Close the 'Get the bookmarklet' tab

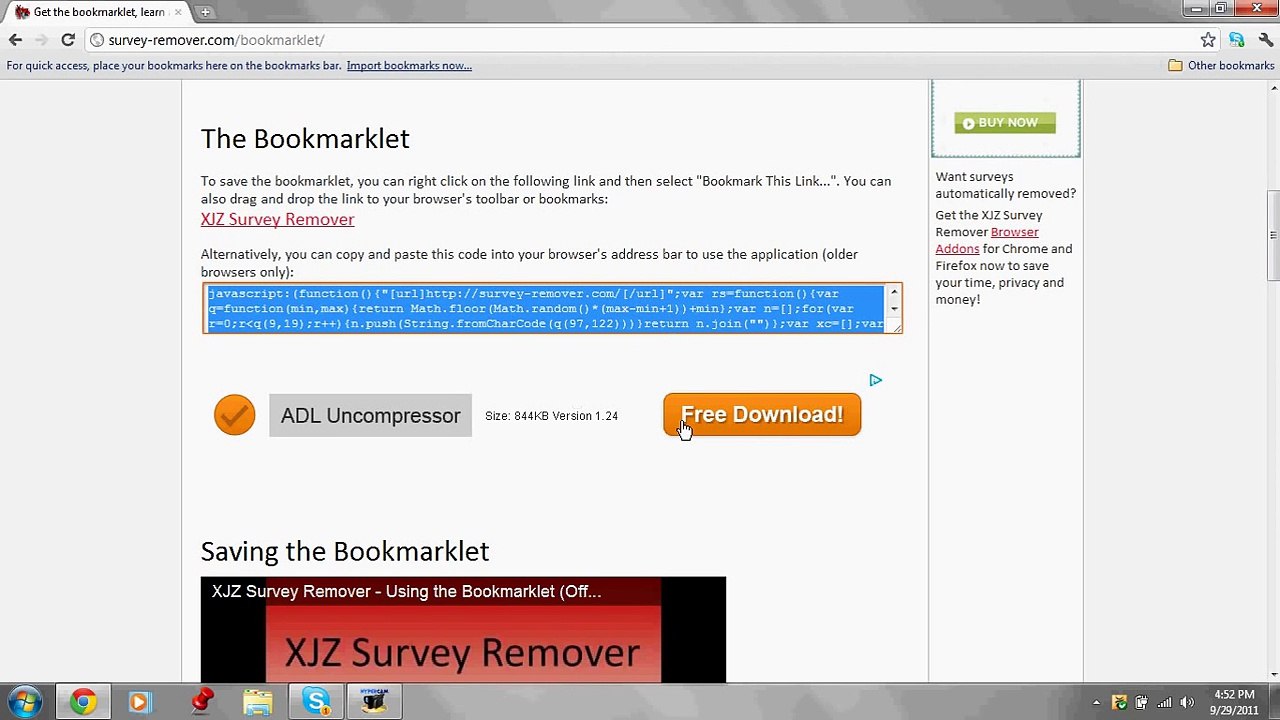(x=178, y=12)
